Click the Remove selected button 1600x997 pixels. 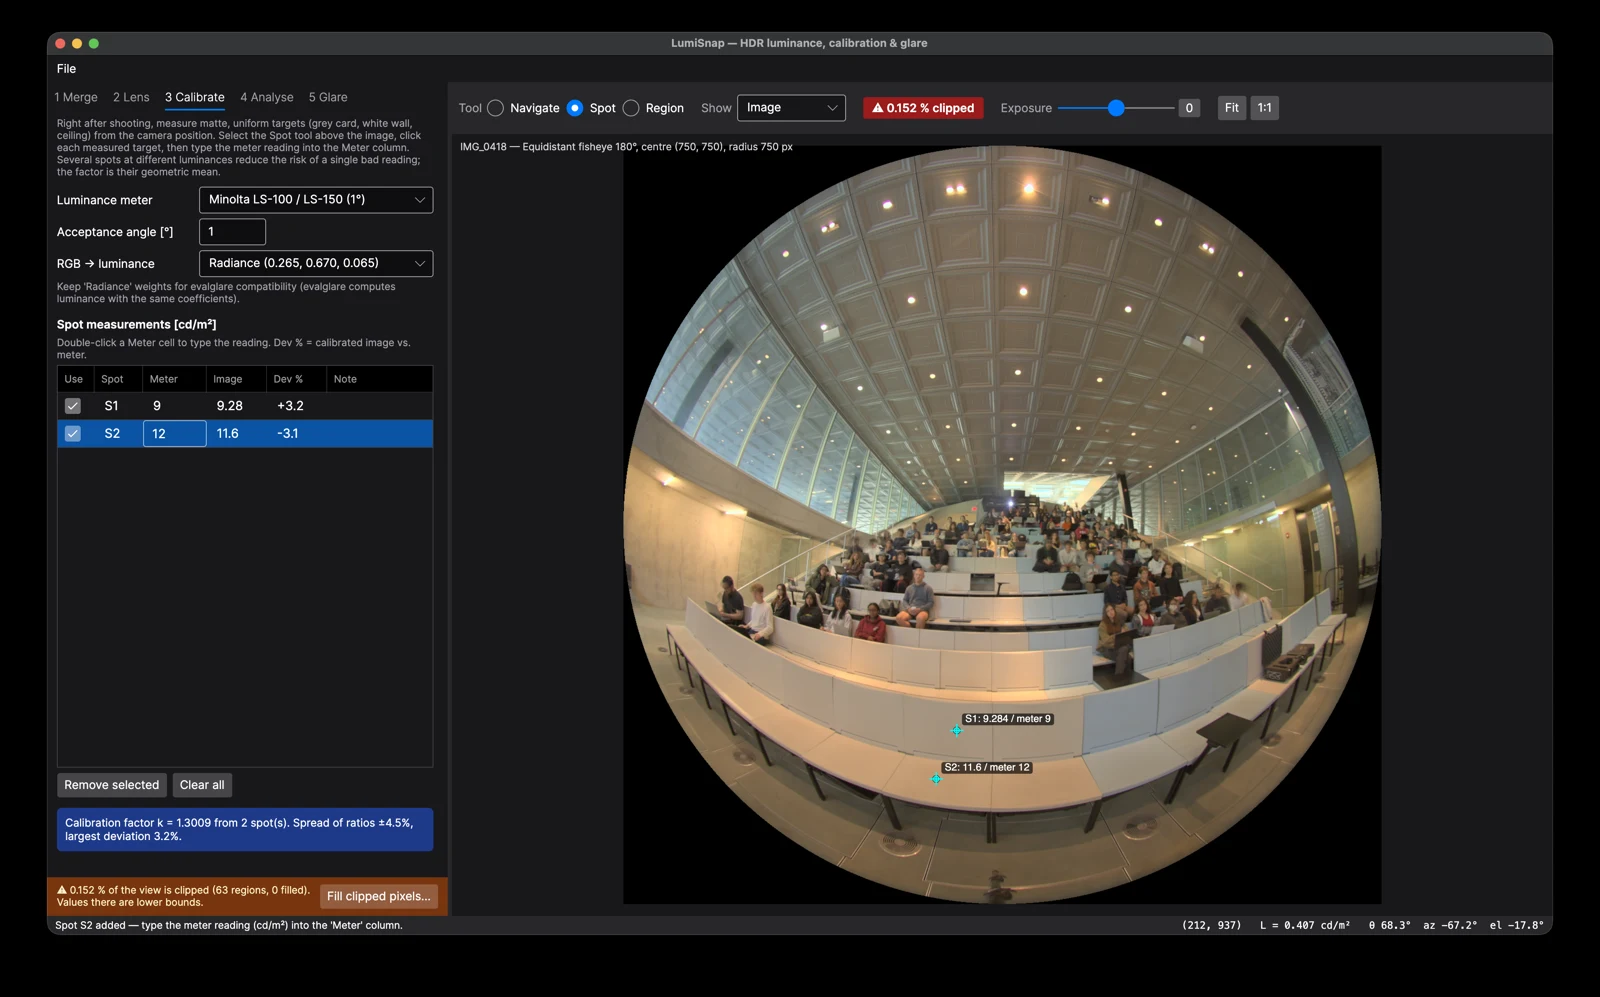[x=112, y=785]
